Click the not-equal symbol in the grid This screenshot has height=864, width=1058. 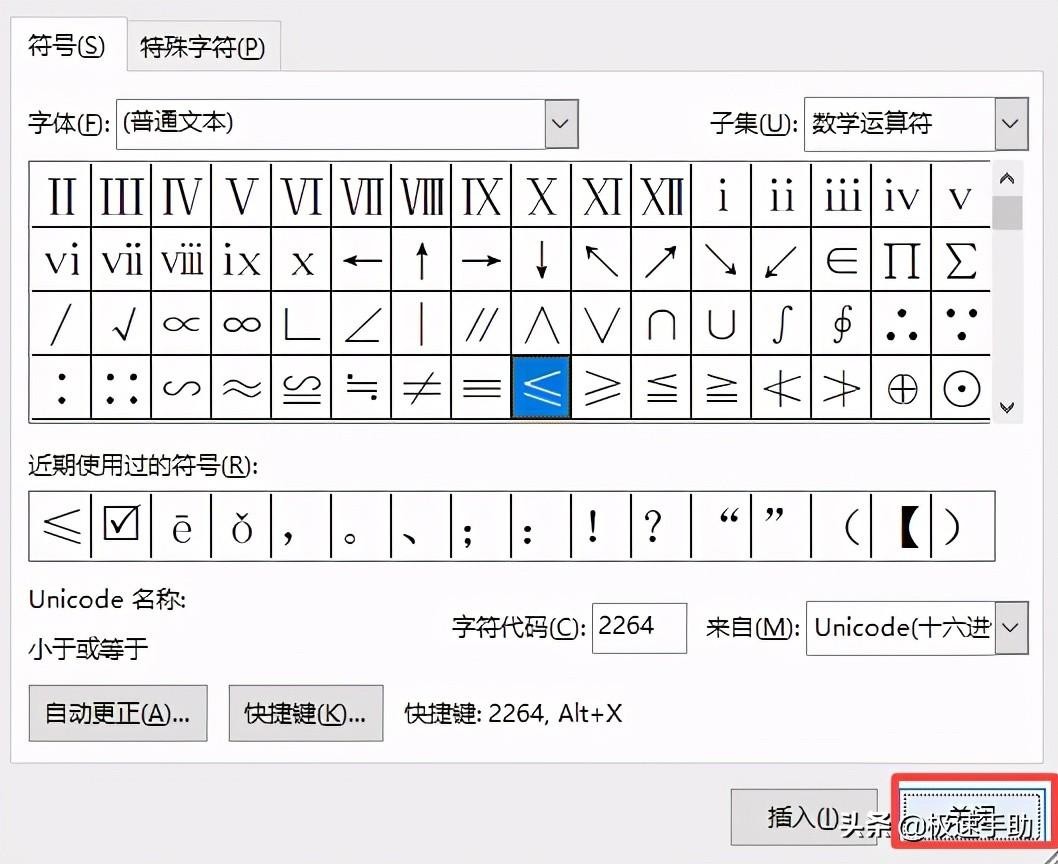421,388
